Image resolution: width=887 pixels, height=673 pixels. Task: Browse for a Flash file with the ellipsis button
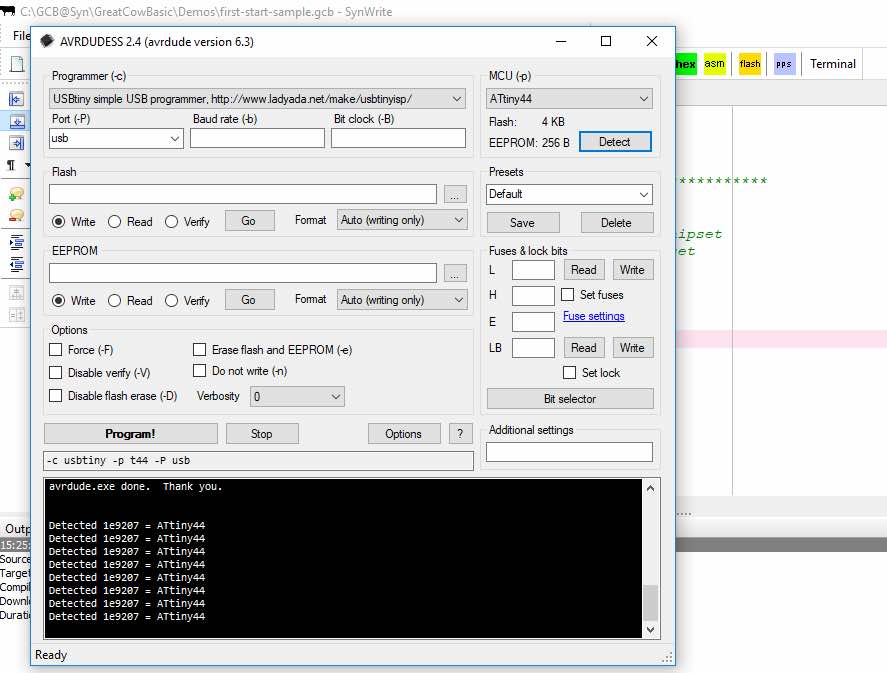pos(455,195)
